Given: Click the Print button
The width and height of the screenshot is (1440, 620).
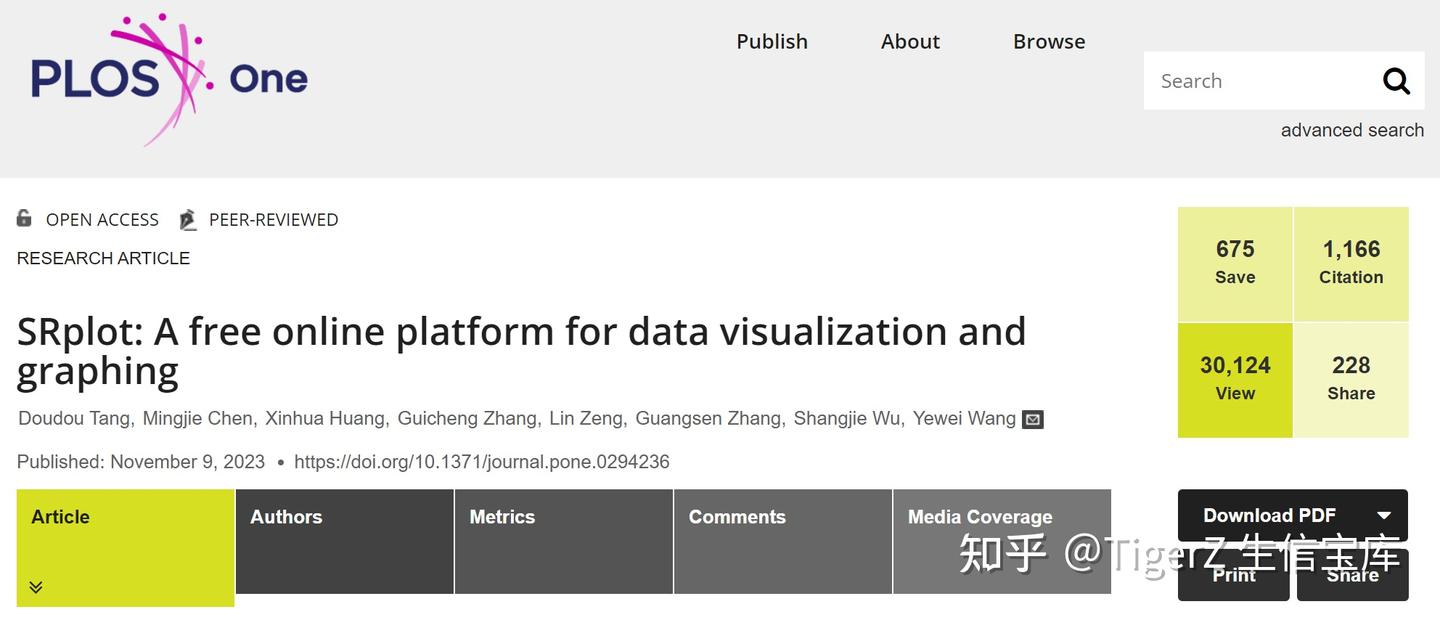Looking at the screenshot, I should (1233, 575).
